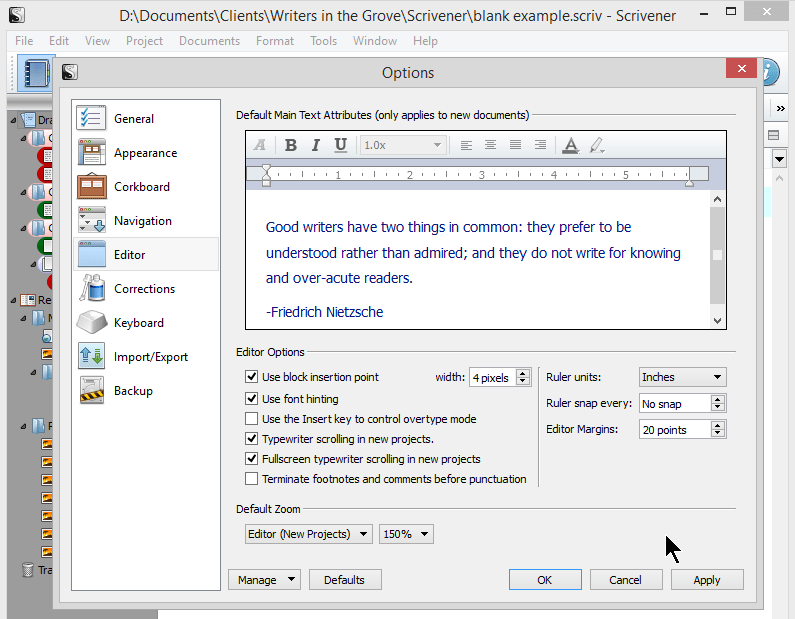Collapse the Research folder in binder
The image size is (795, 619).
click(13, 301)
